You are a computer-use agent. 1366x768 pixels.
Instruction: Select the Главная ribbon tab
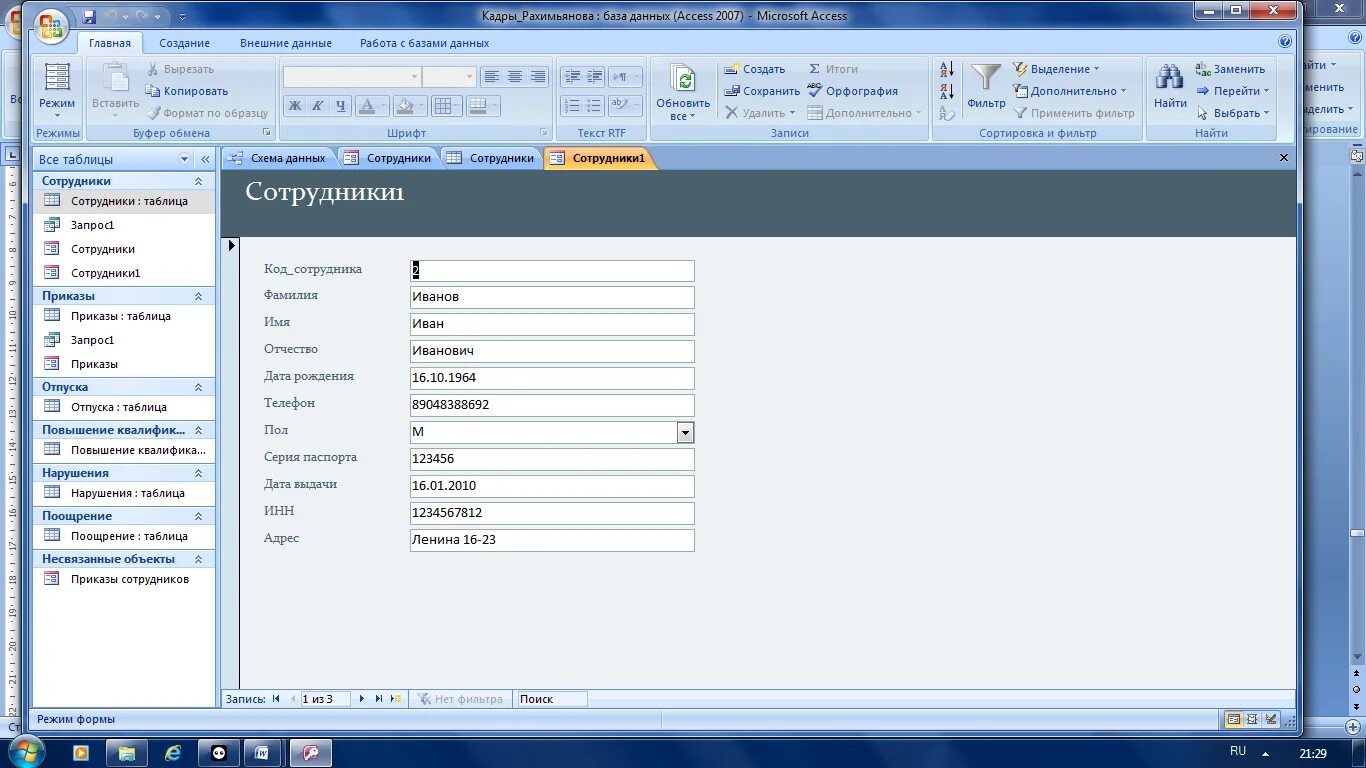pyautogui.click(x=110, y=43)
